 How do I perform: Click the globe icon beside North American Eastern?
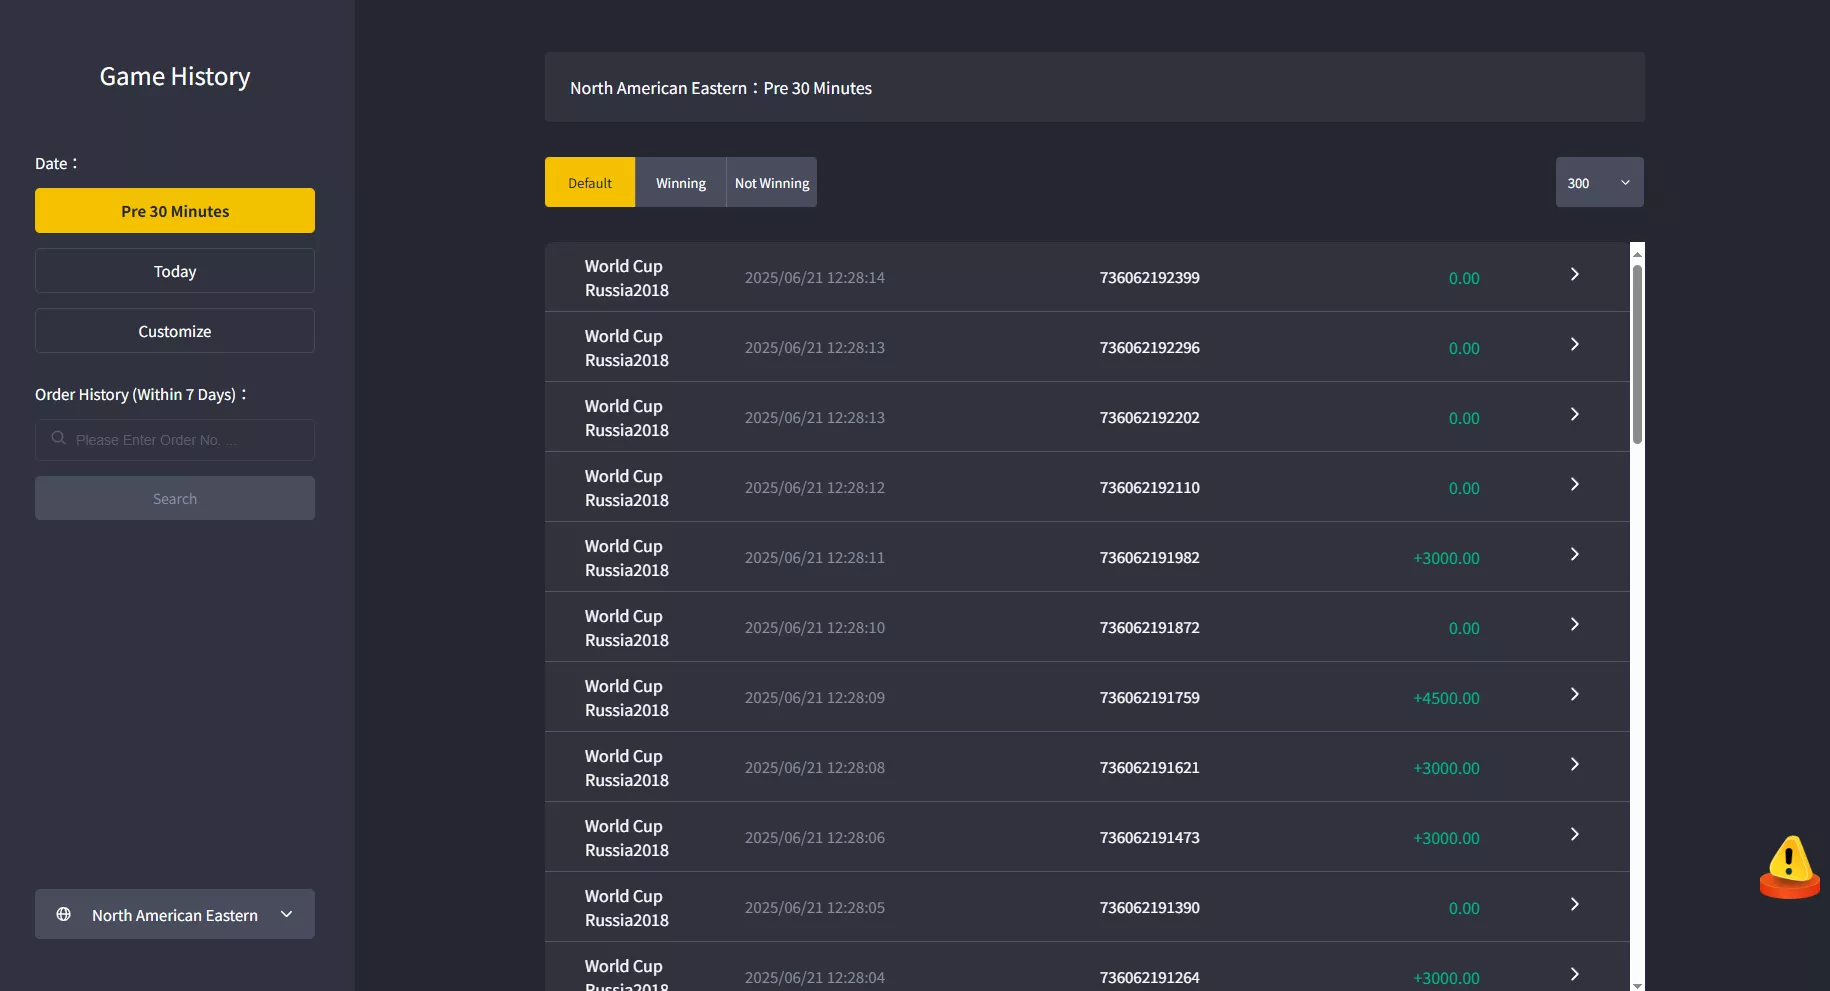(63, 914)
